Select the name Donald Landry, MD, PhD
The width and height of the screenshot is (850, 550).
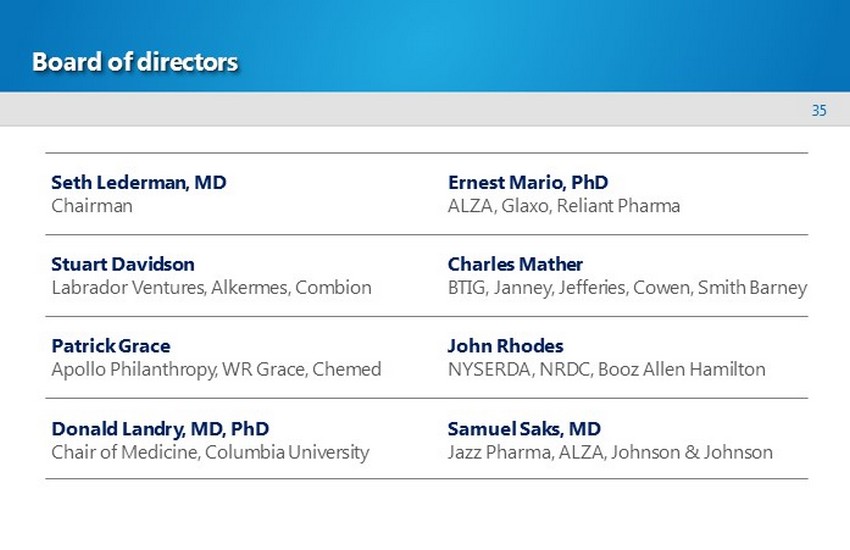[x=160, y=428]
